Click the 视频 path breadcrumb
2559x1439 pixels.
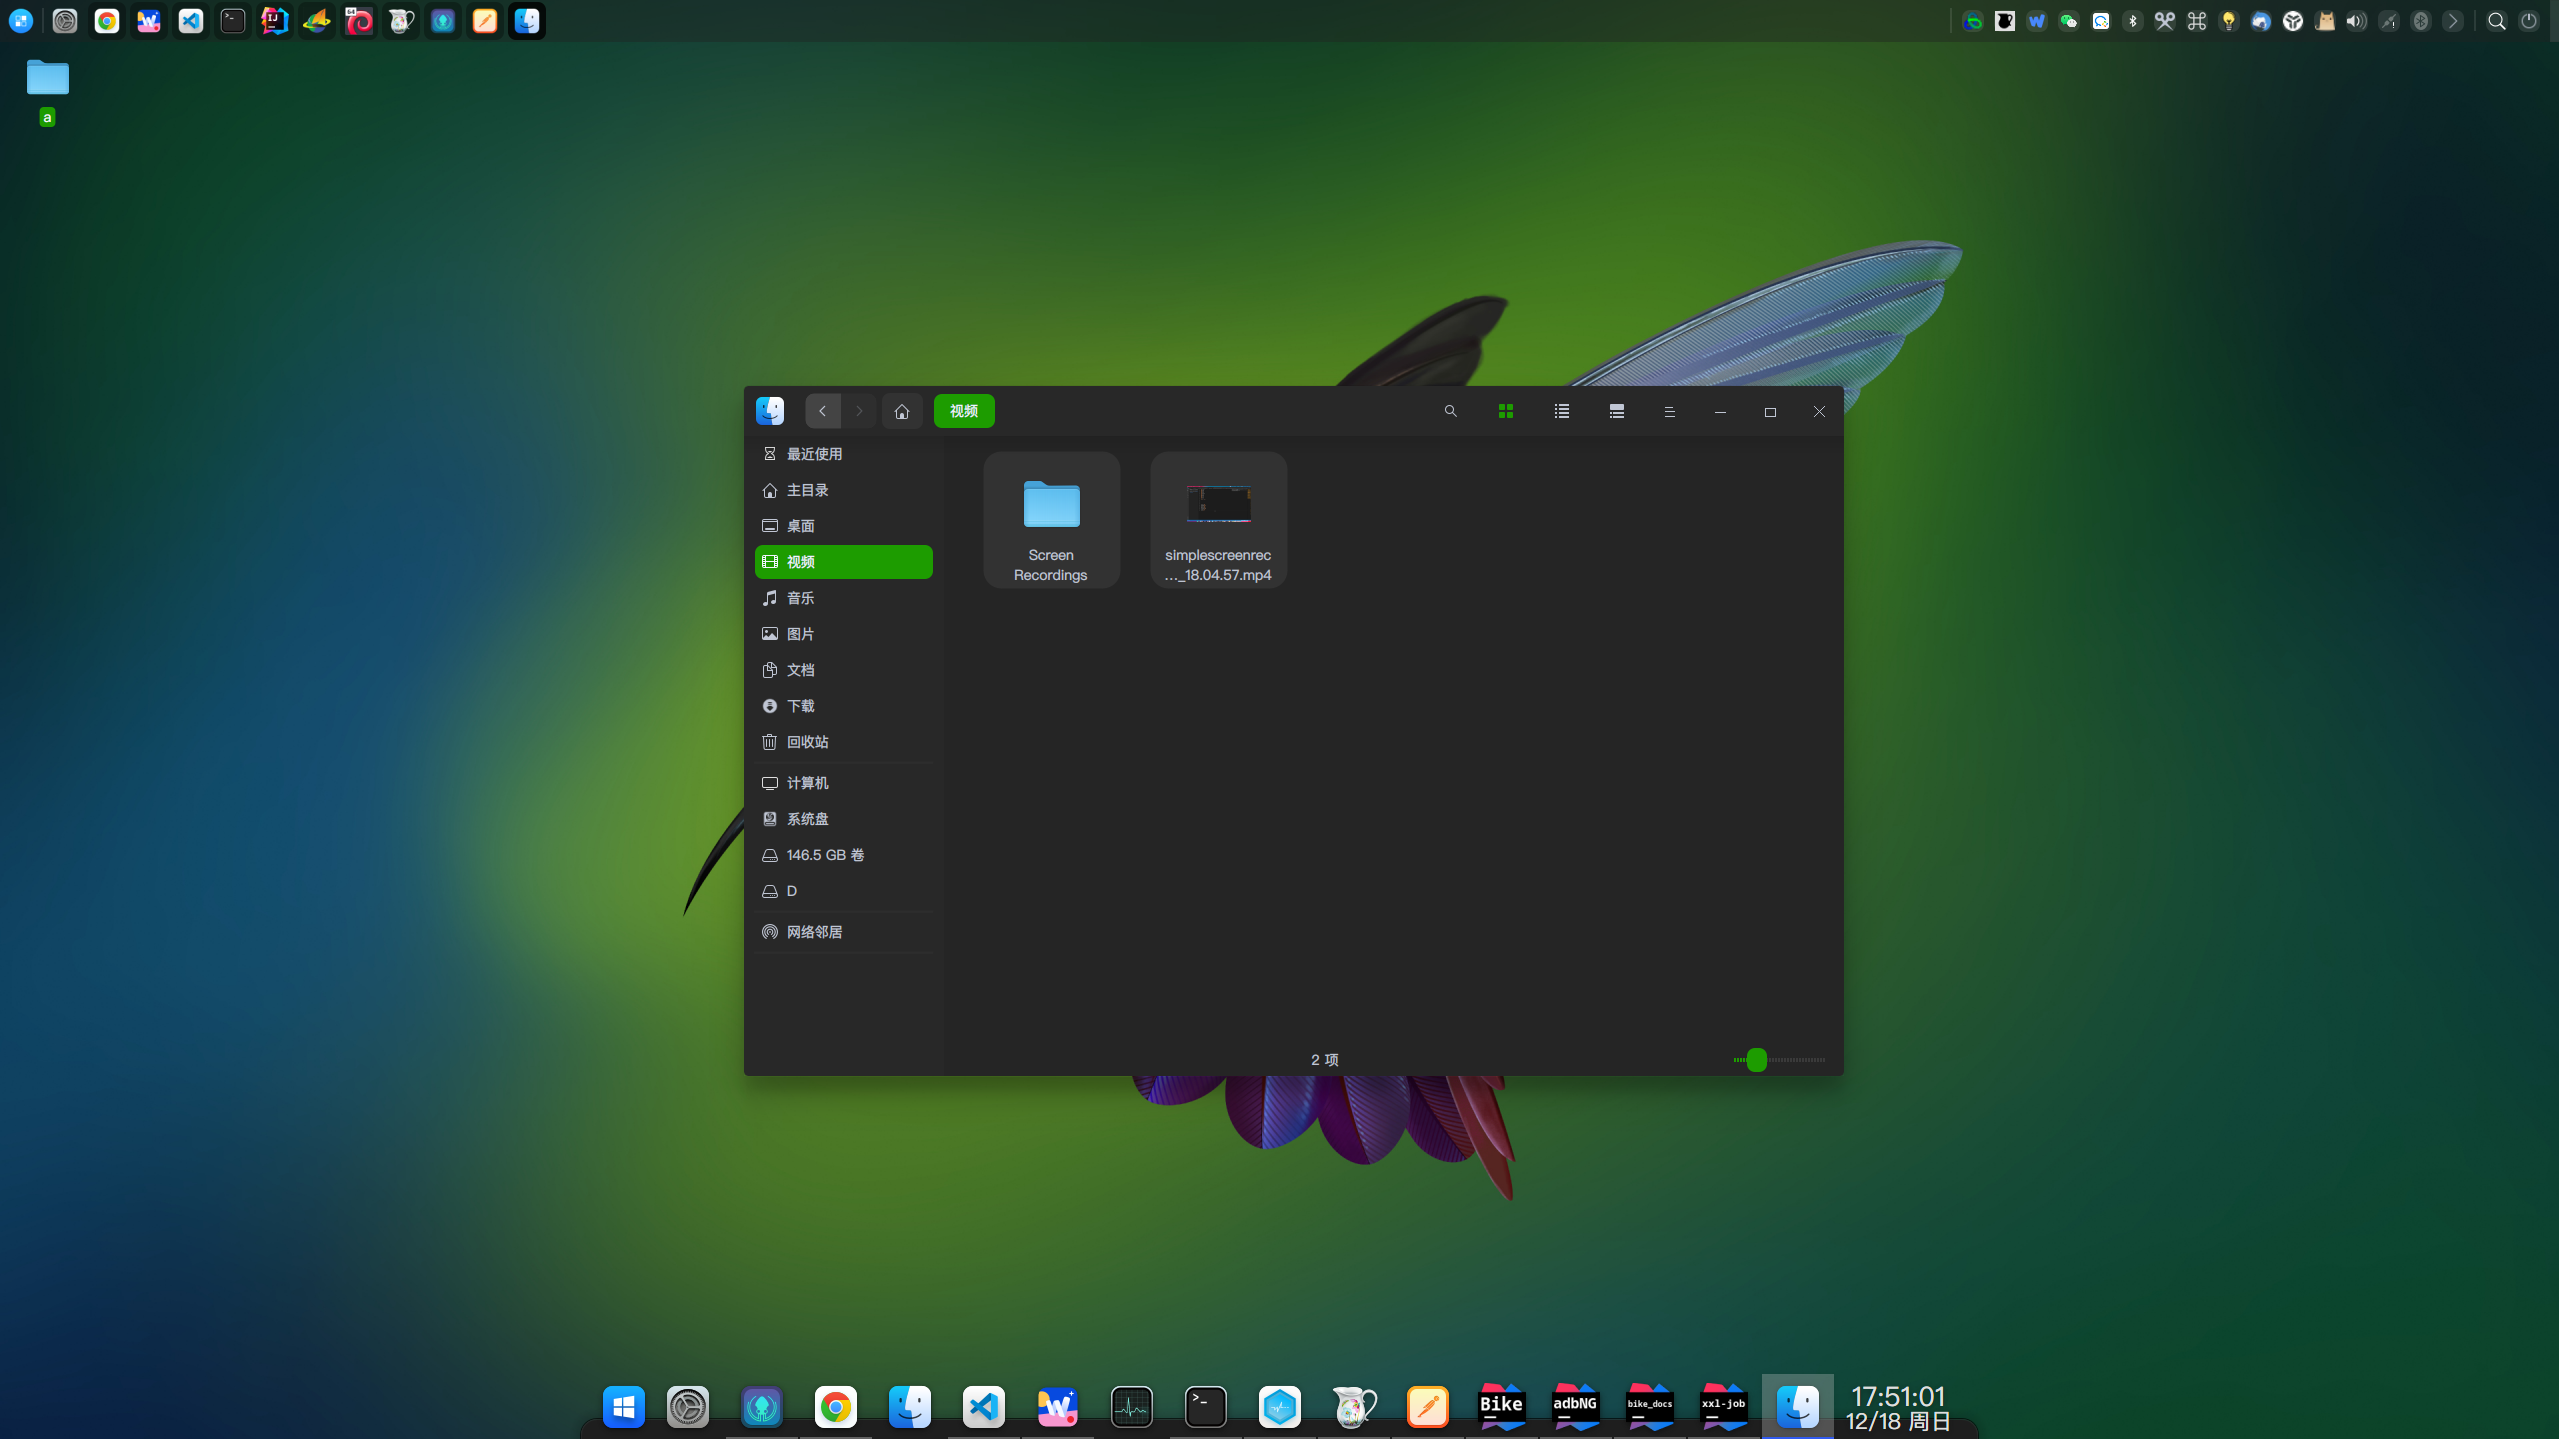click(x=964, y=411)
